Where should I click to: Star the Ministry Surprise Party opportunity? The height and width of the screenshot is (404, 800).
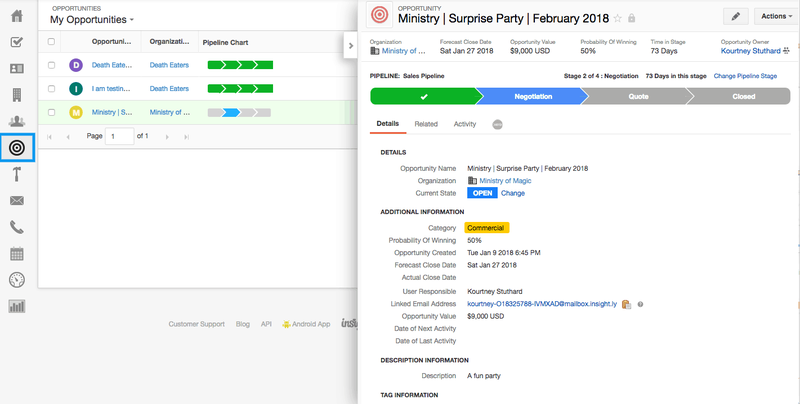click(x=617, y=18)
